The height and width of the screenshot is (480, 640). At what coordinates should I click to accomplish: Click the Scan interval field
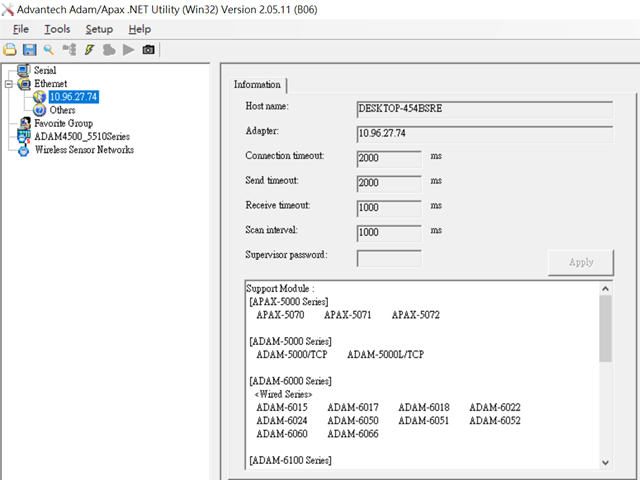pos(389,233)
